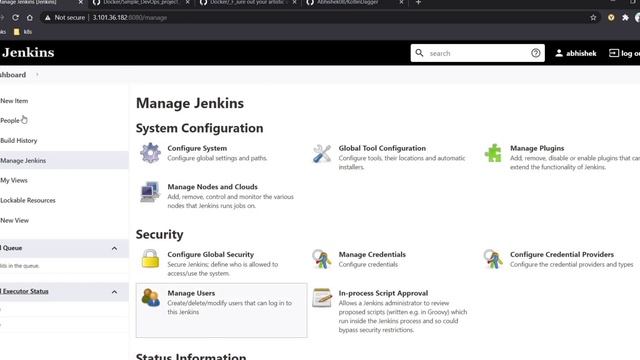640x360 pixels.
Task: Click the browser address bar URL
Action: click(130, 18)
